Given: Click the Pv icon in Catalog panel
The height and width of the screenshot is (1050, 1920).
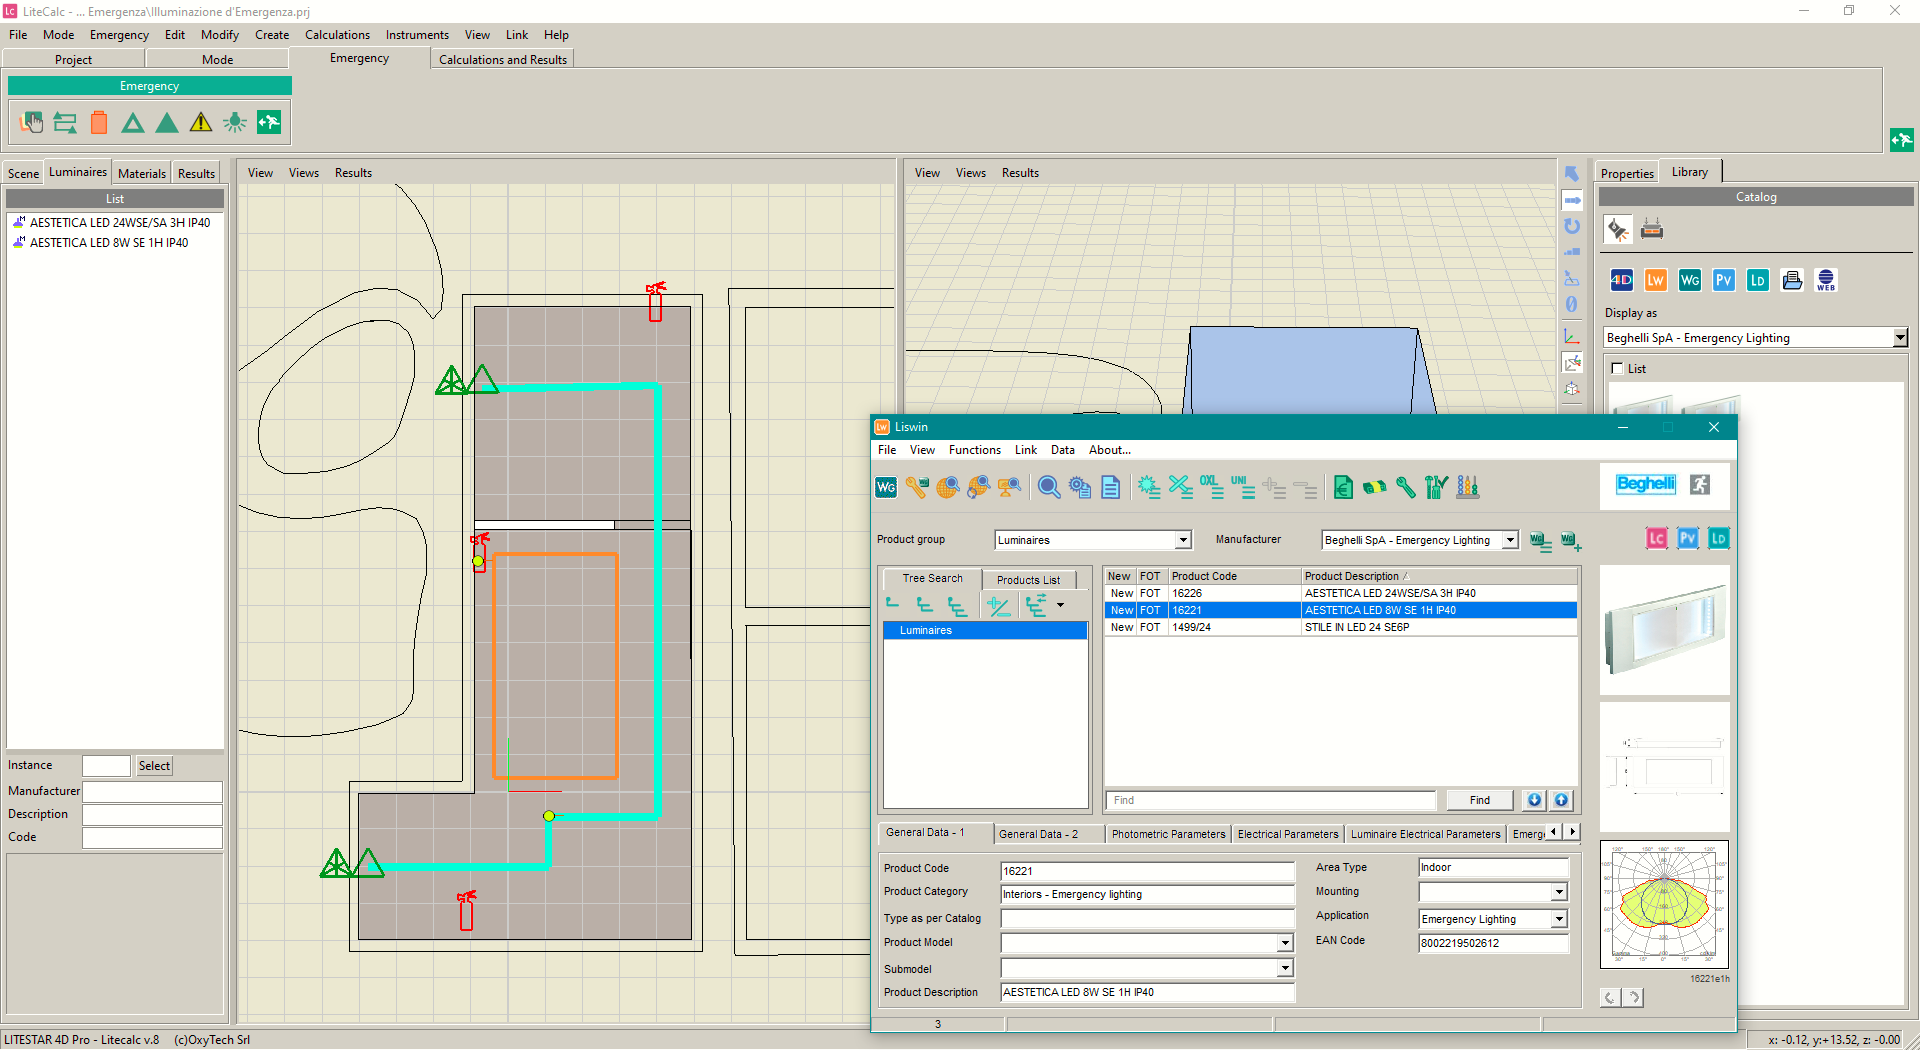Looking at the screenshot, I should click(x=1724, y=280).
